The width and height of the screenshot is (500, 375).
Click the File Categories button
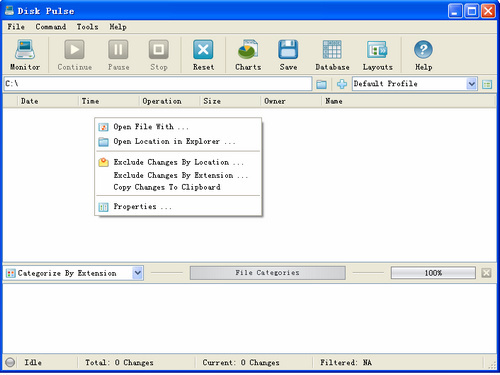[x=267, y=273]
